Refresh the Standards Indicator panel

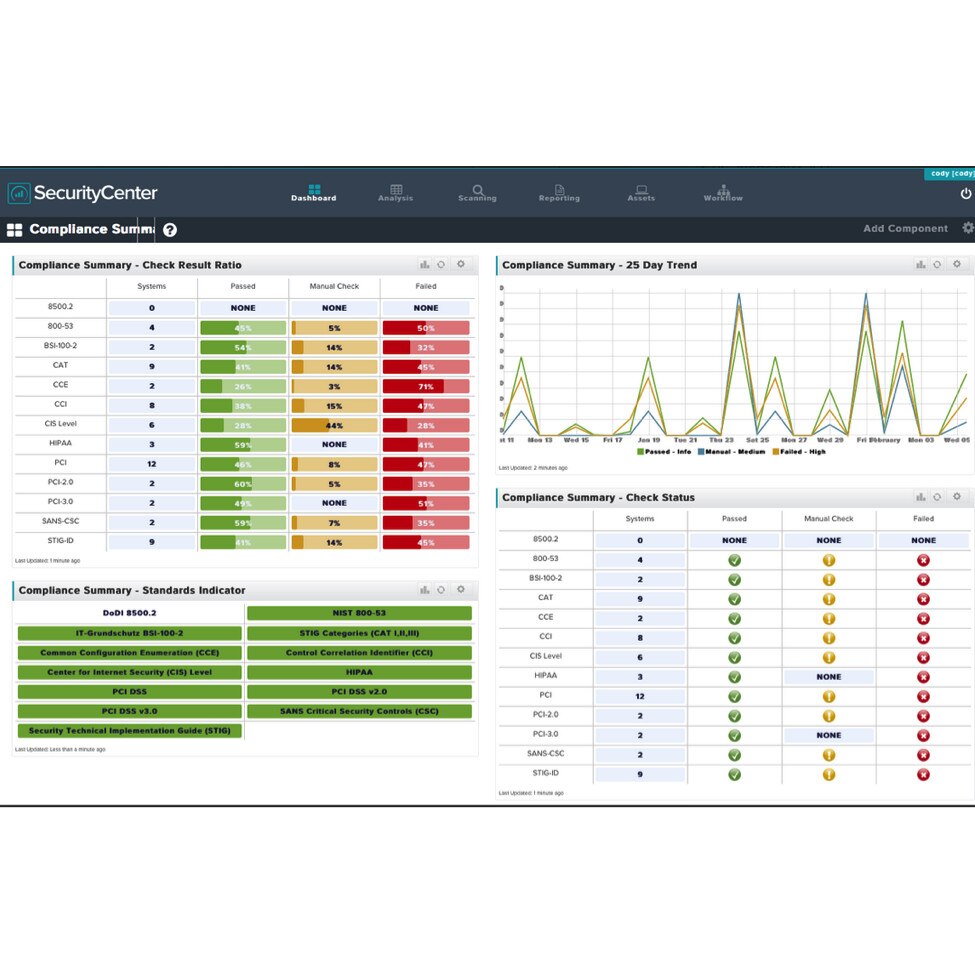tap(441, 590)
